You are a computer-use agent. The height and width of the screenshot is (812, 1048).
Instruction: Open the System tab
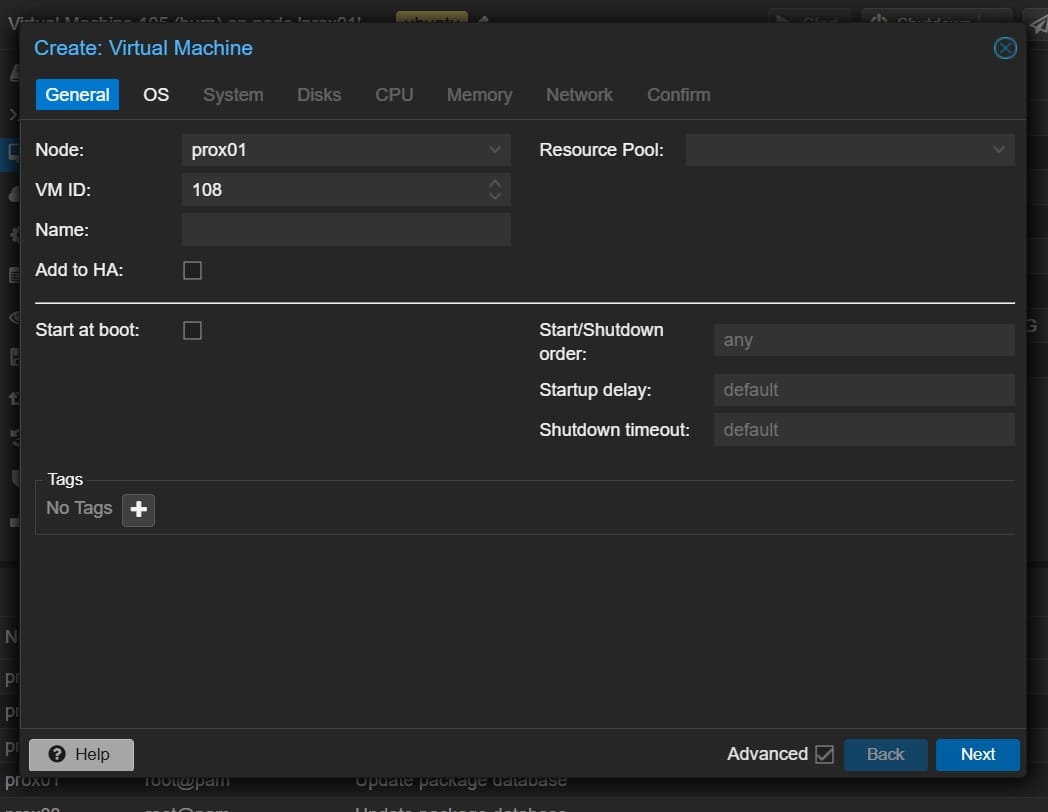[232, 94]
